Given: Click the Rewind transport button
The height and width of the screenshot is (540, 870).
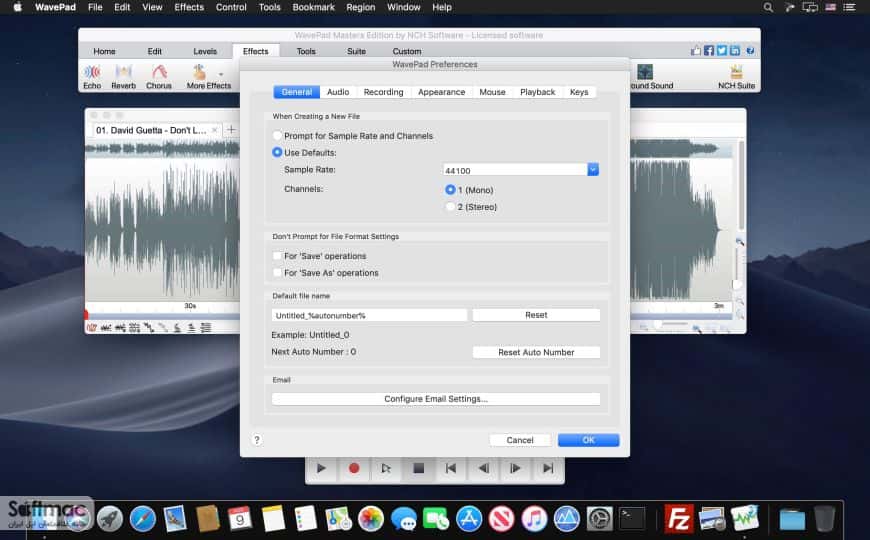Looking at the screenshot, I should (x=483, y=468).
